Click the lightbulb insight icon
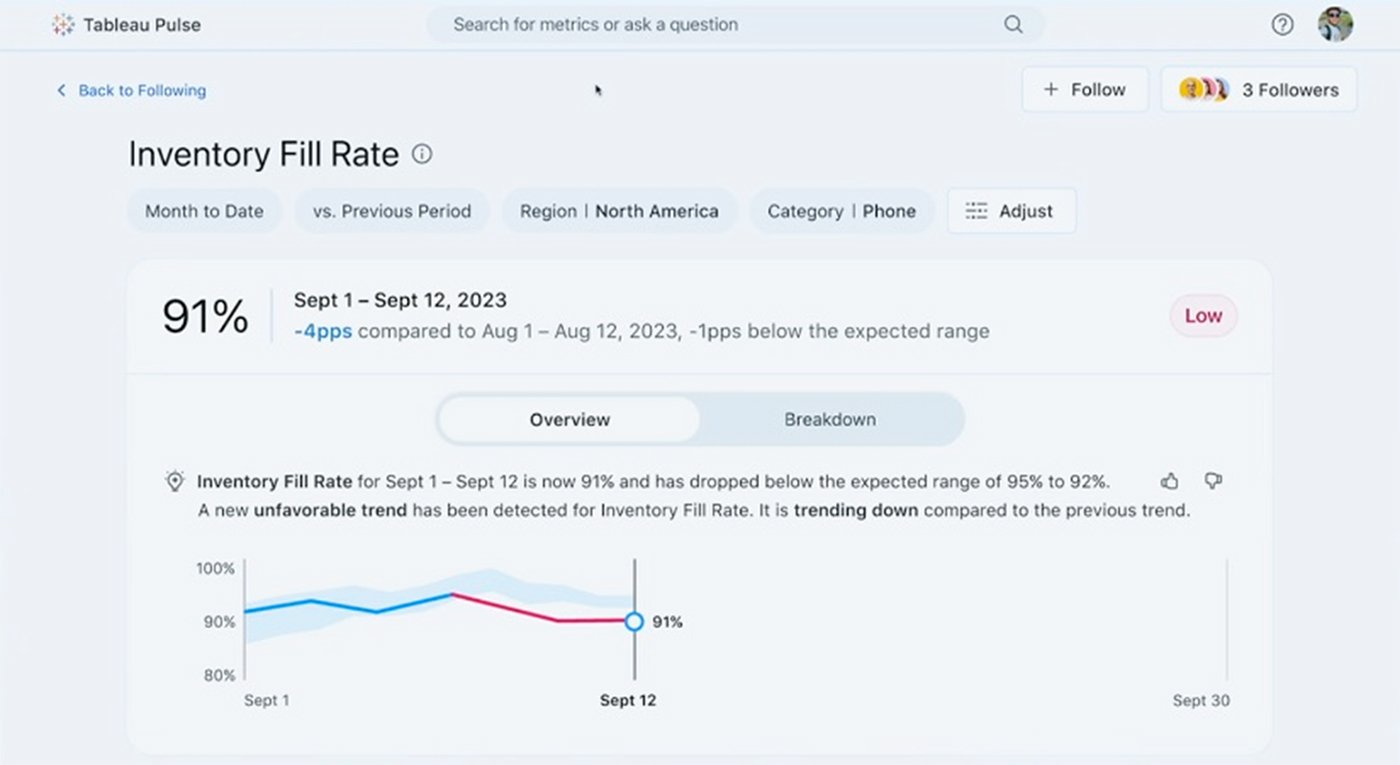Viewport: 1400px width, 765px height. pyautogui.click(x=175, y=482)
